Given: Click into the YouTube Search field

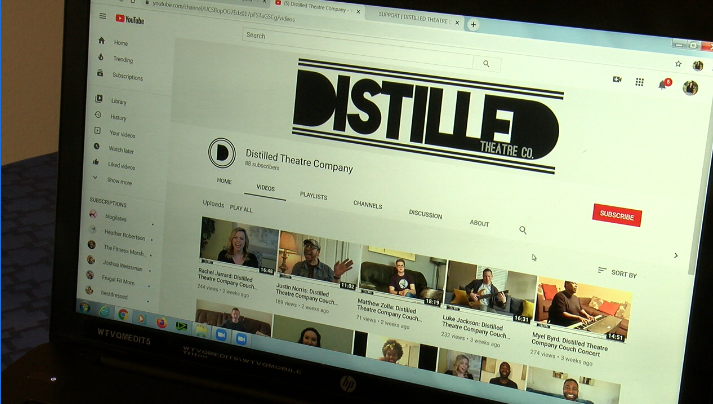Looking at the screenshot, I should [x=357, y=47].
